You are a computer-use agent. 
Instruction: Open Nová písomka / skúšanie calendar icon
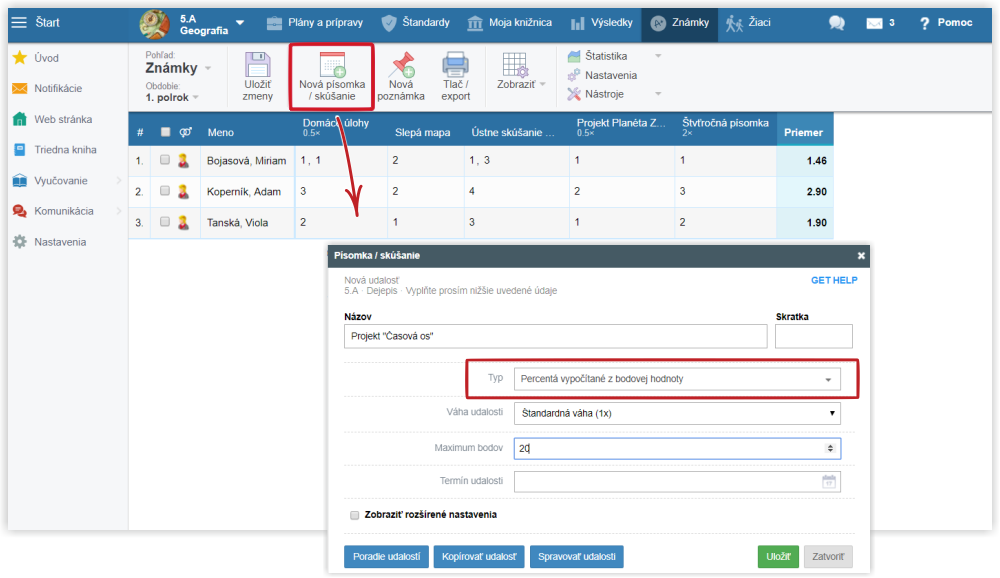(332, 66)
